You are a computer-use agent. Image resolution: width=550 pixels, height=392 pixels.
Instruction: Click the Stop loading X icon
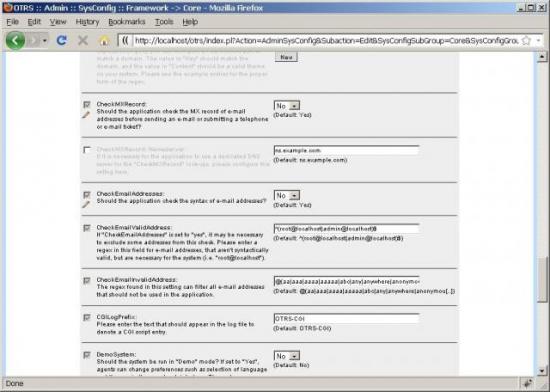(x=83, y=41)
